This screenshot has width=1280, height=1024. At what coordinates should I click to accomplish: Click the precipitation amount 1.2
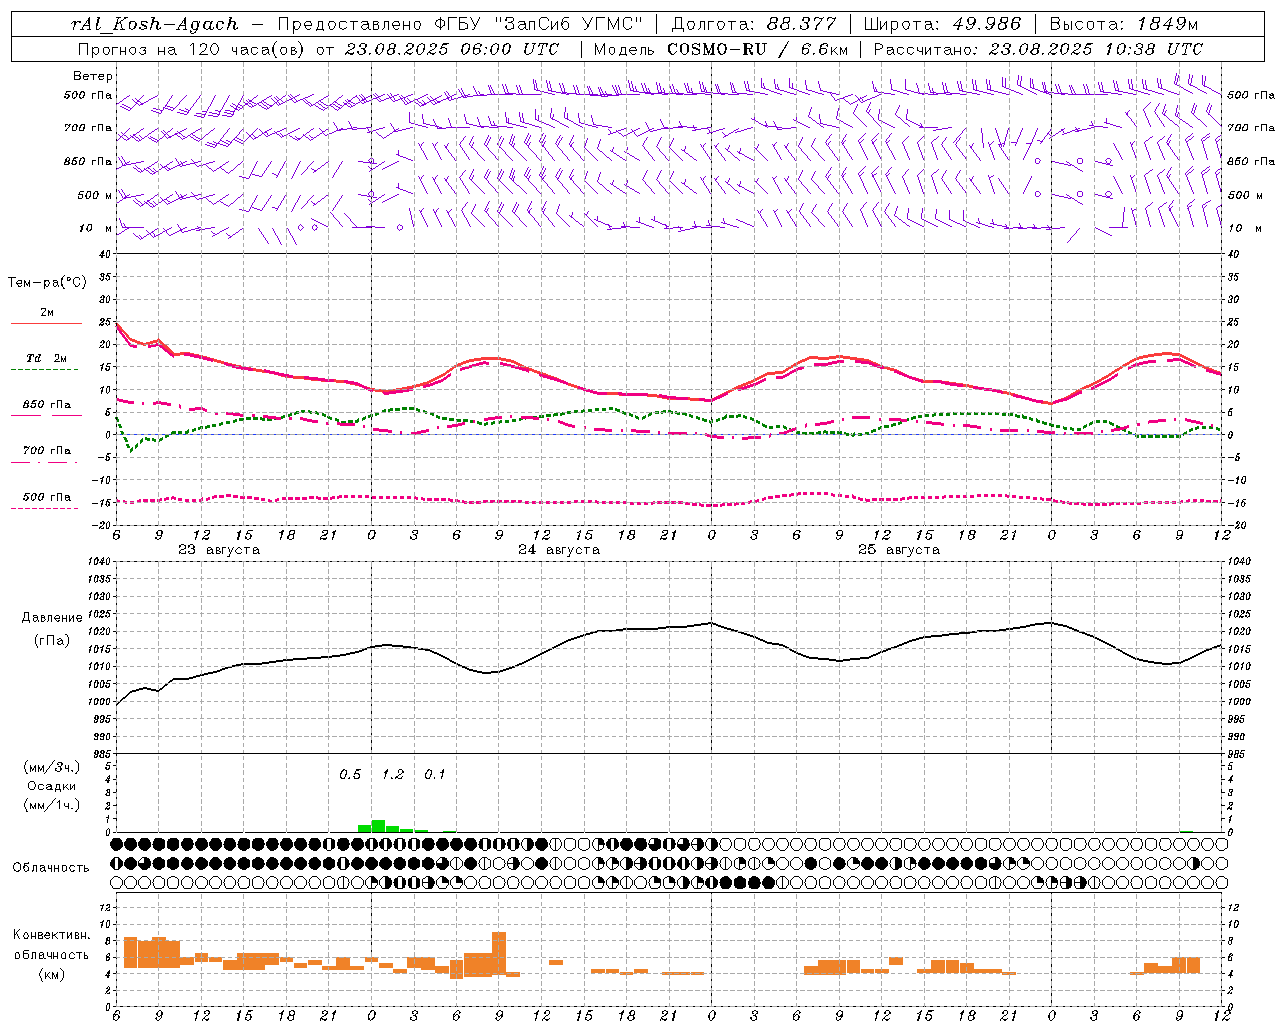[x=393, y=775]
